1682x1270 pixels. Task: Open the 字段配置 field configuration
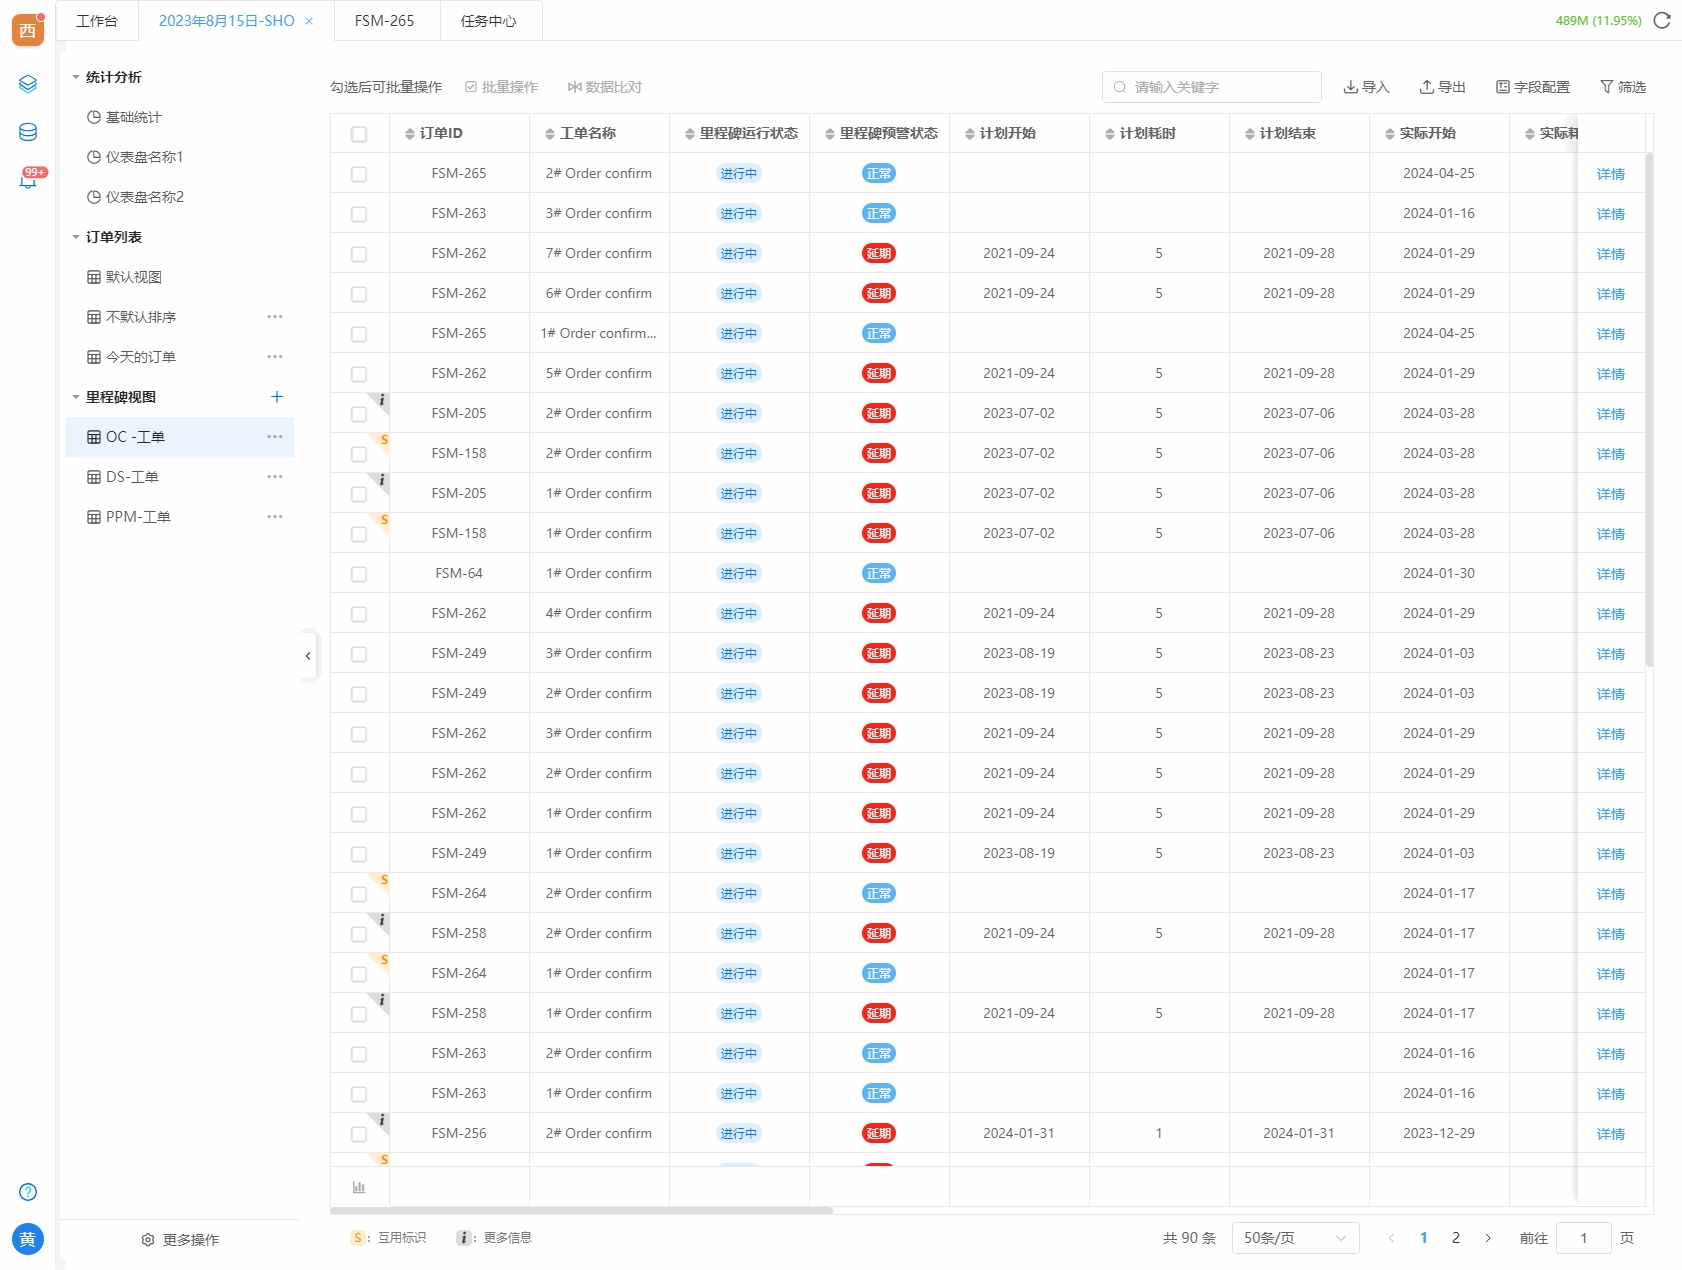pos(1532,87)
